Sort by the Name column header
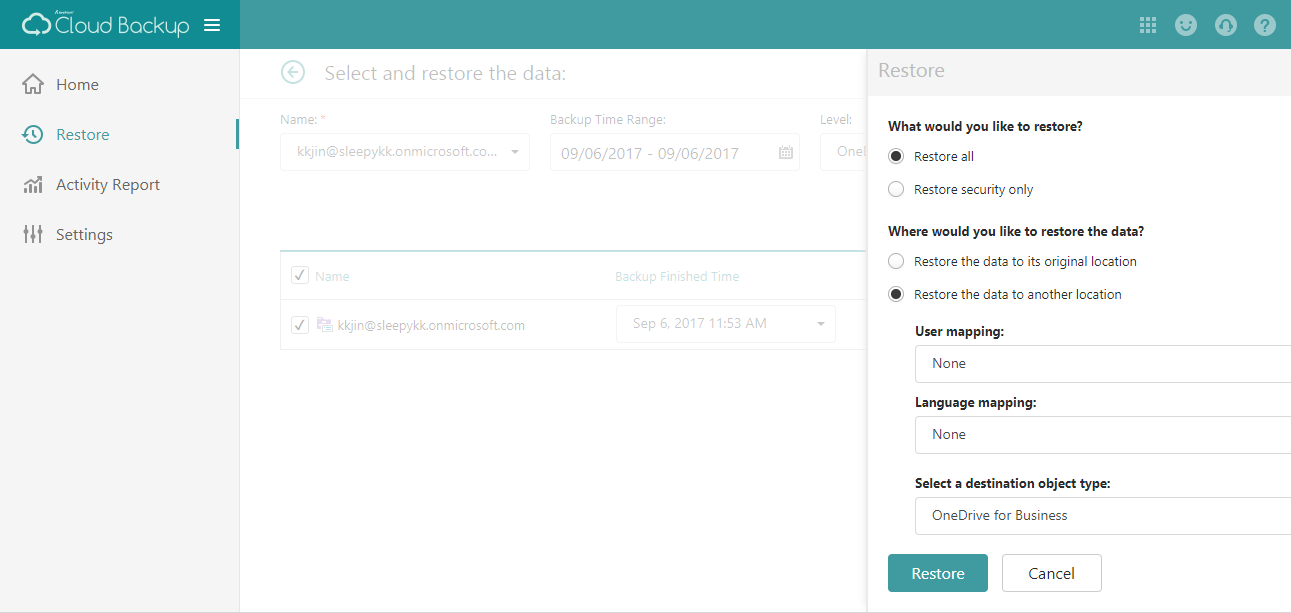The height and width of the screenshot is (613, 1291). (332, 277)
